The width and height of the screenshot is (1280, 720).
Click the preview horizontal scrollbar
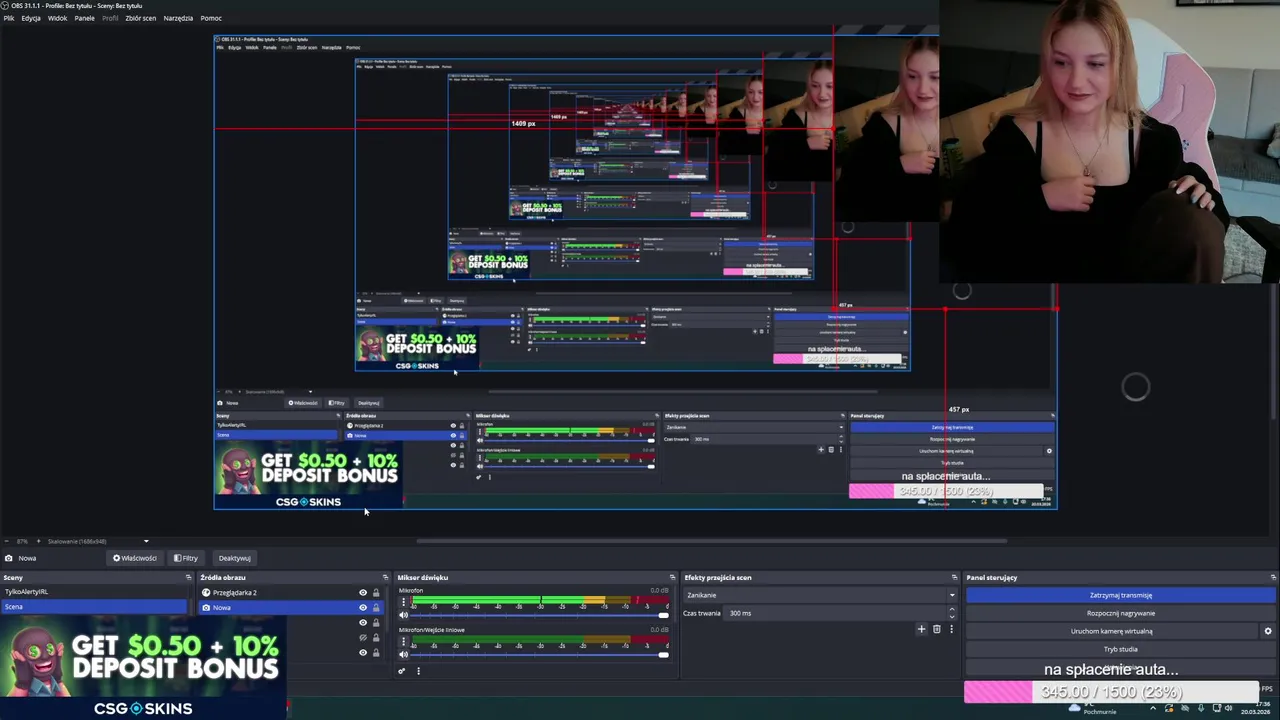coord(712,541)
